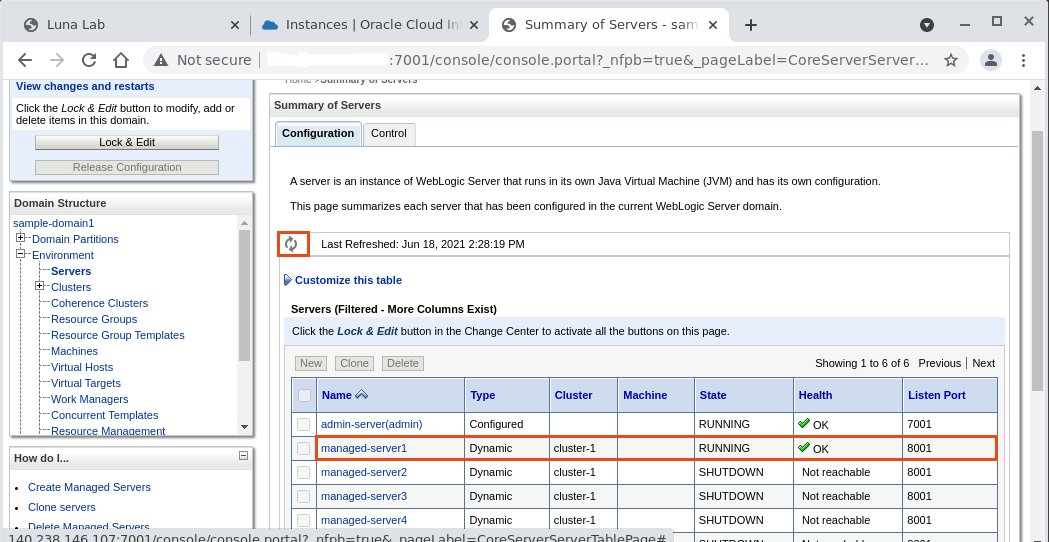Click the browser forward arrow

[x=57, y=60]
